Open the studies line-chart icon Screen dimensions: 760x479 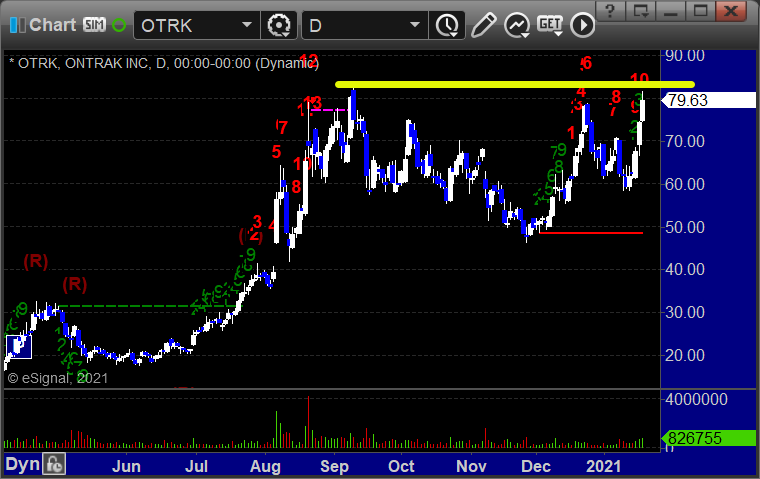[517, 25]
